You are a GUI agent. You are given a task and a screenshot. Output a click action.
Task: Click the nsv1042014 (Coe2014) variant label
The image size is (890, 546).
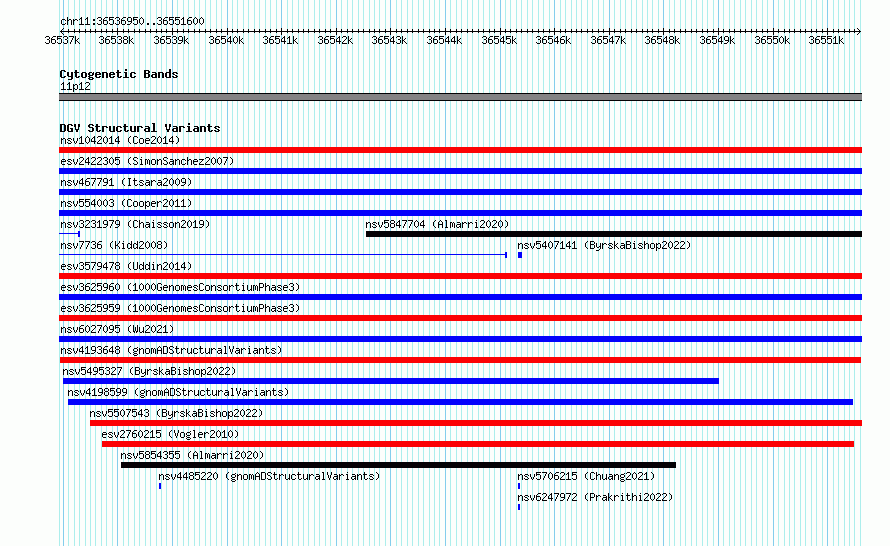pos(120,140)
